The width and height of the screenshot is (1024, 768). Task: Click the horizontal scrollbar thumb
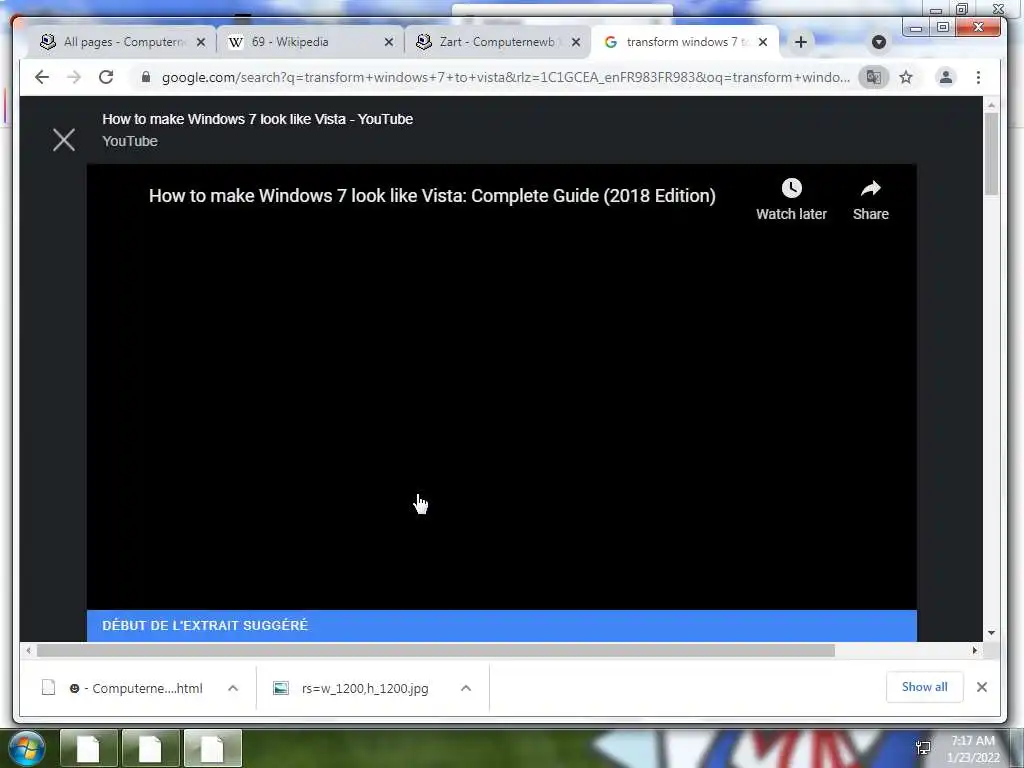(x=436, y=650)
